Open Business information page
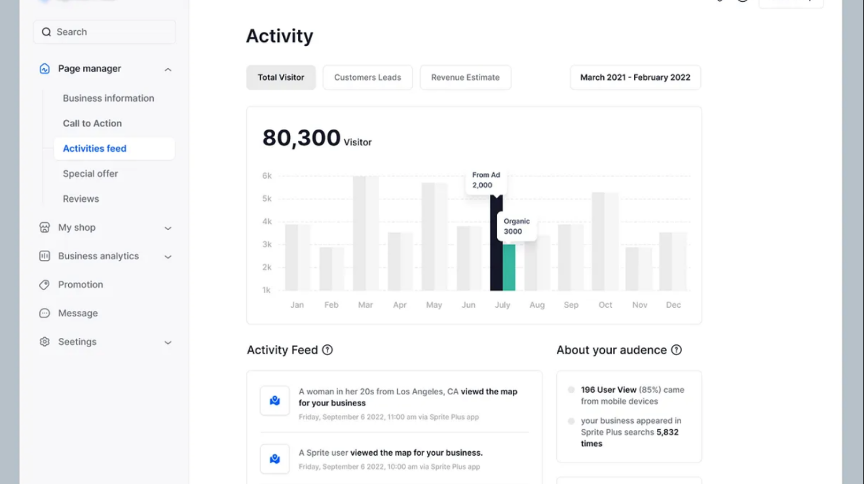This screenshot has height=484, width=864. 108,98
